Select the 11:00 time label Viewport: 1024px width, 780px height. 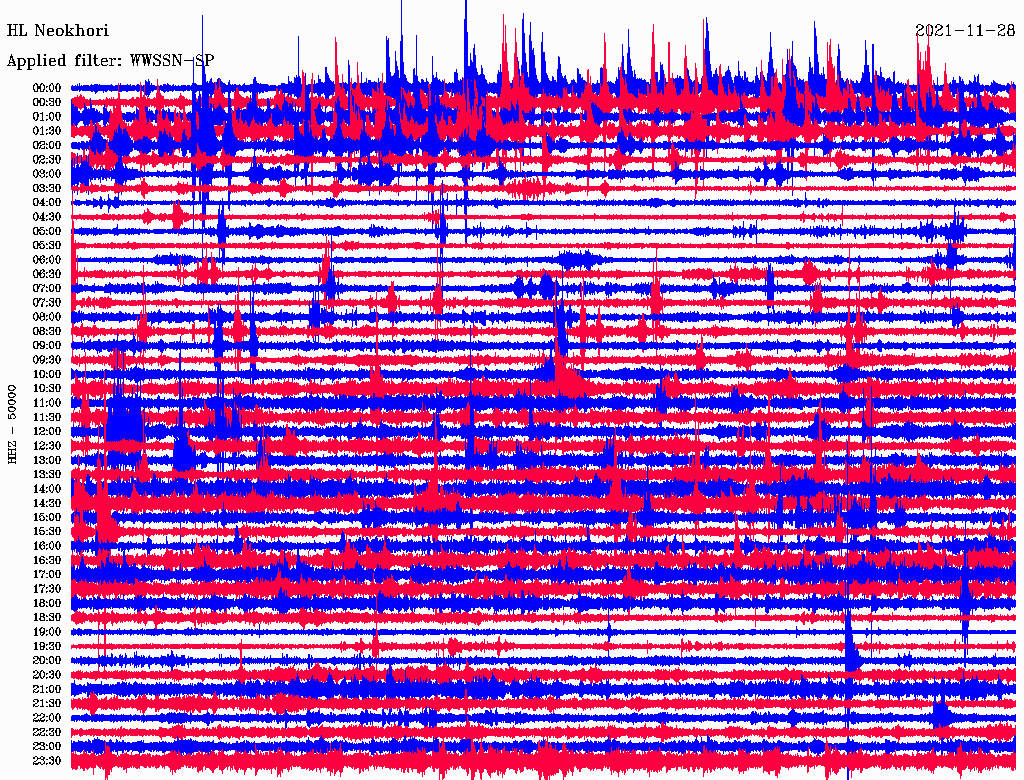click(x=47, y=403)
